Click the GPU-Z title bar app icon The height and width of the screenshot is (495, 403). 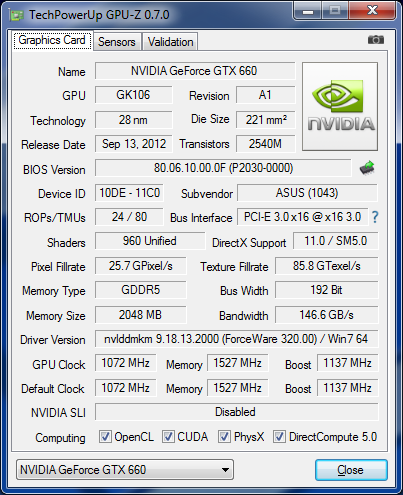click(16, 15)
